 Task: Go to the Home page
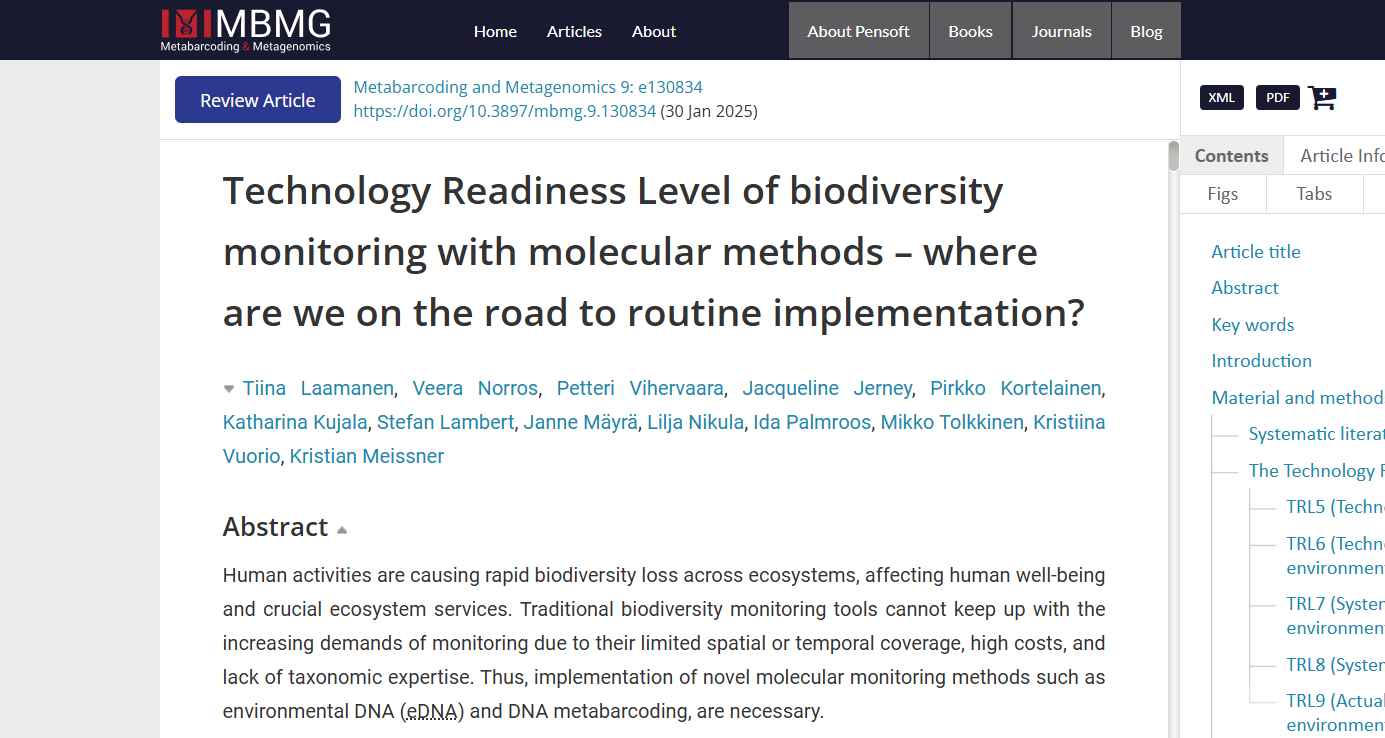pos(495,31)
